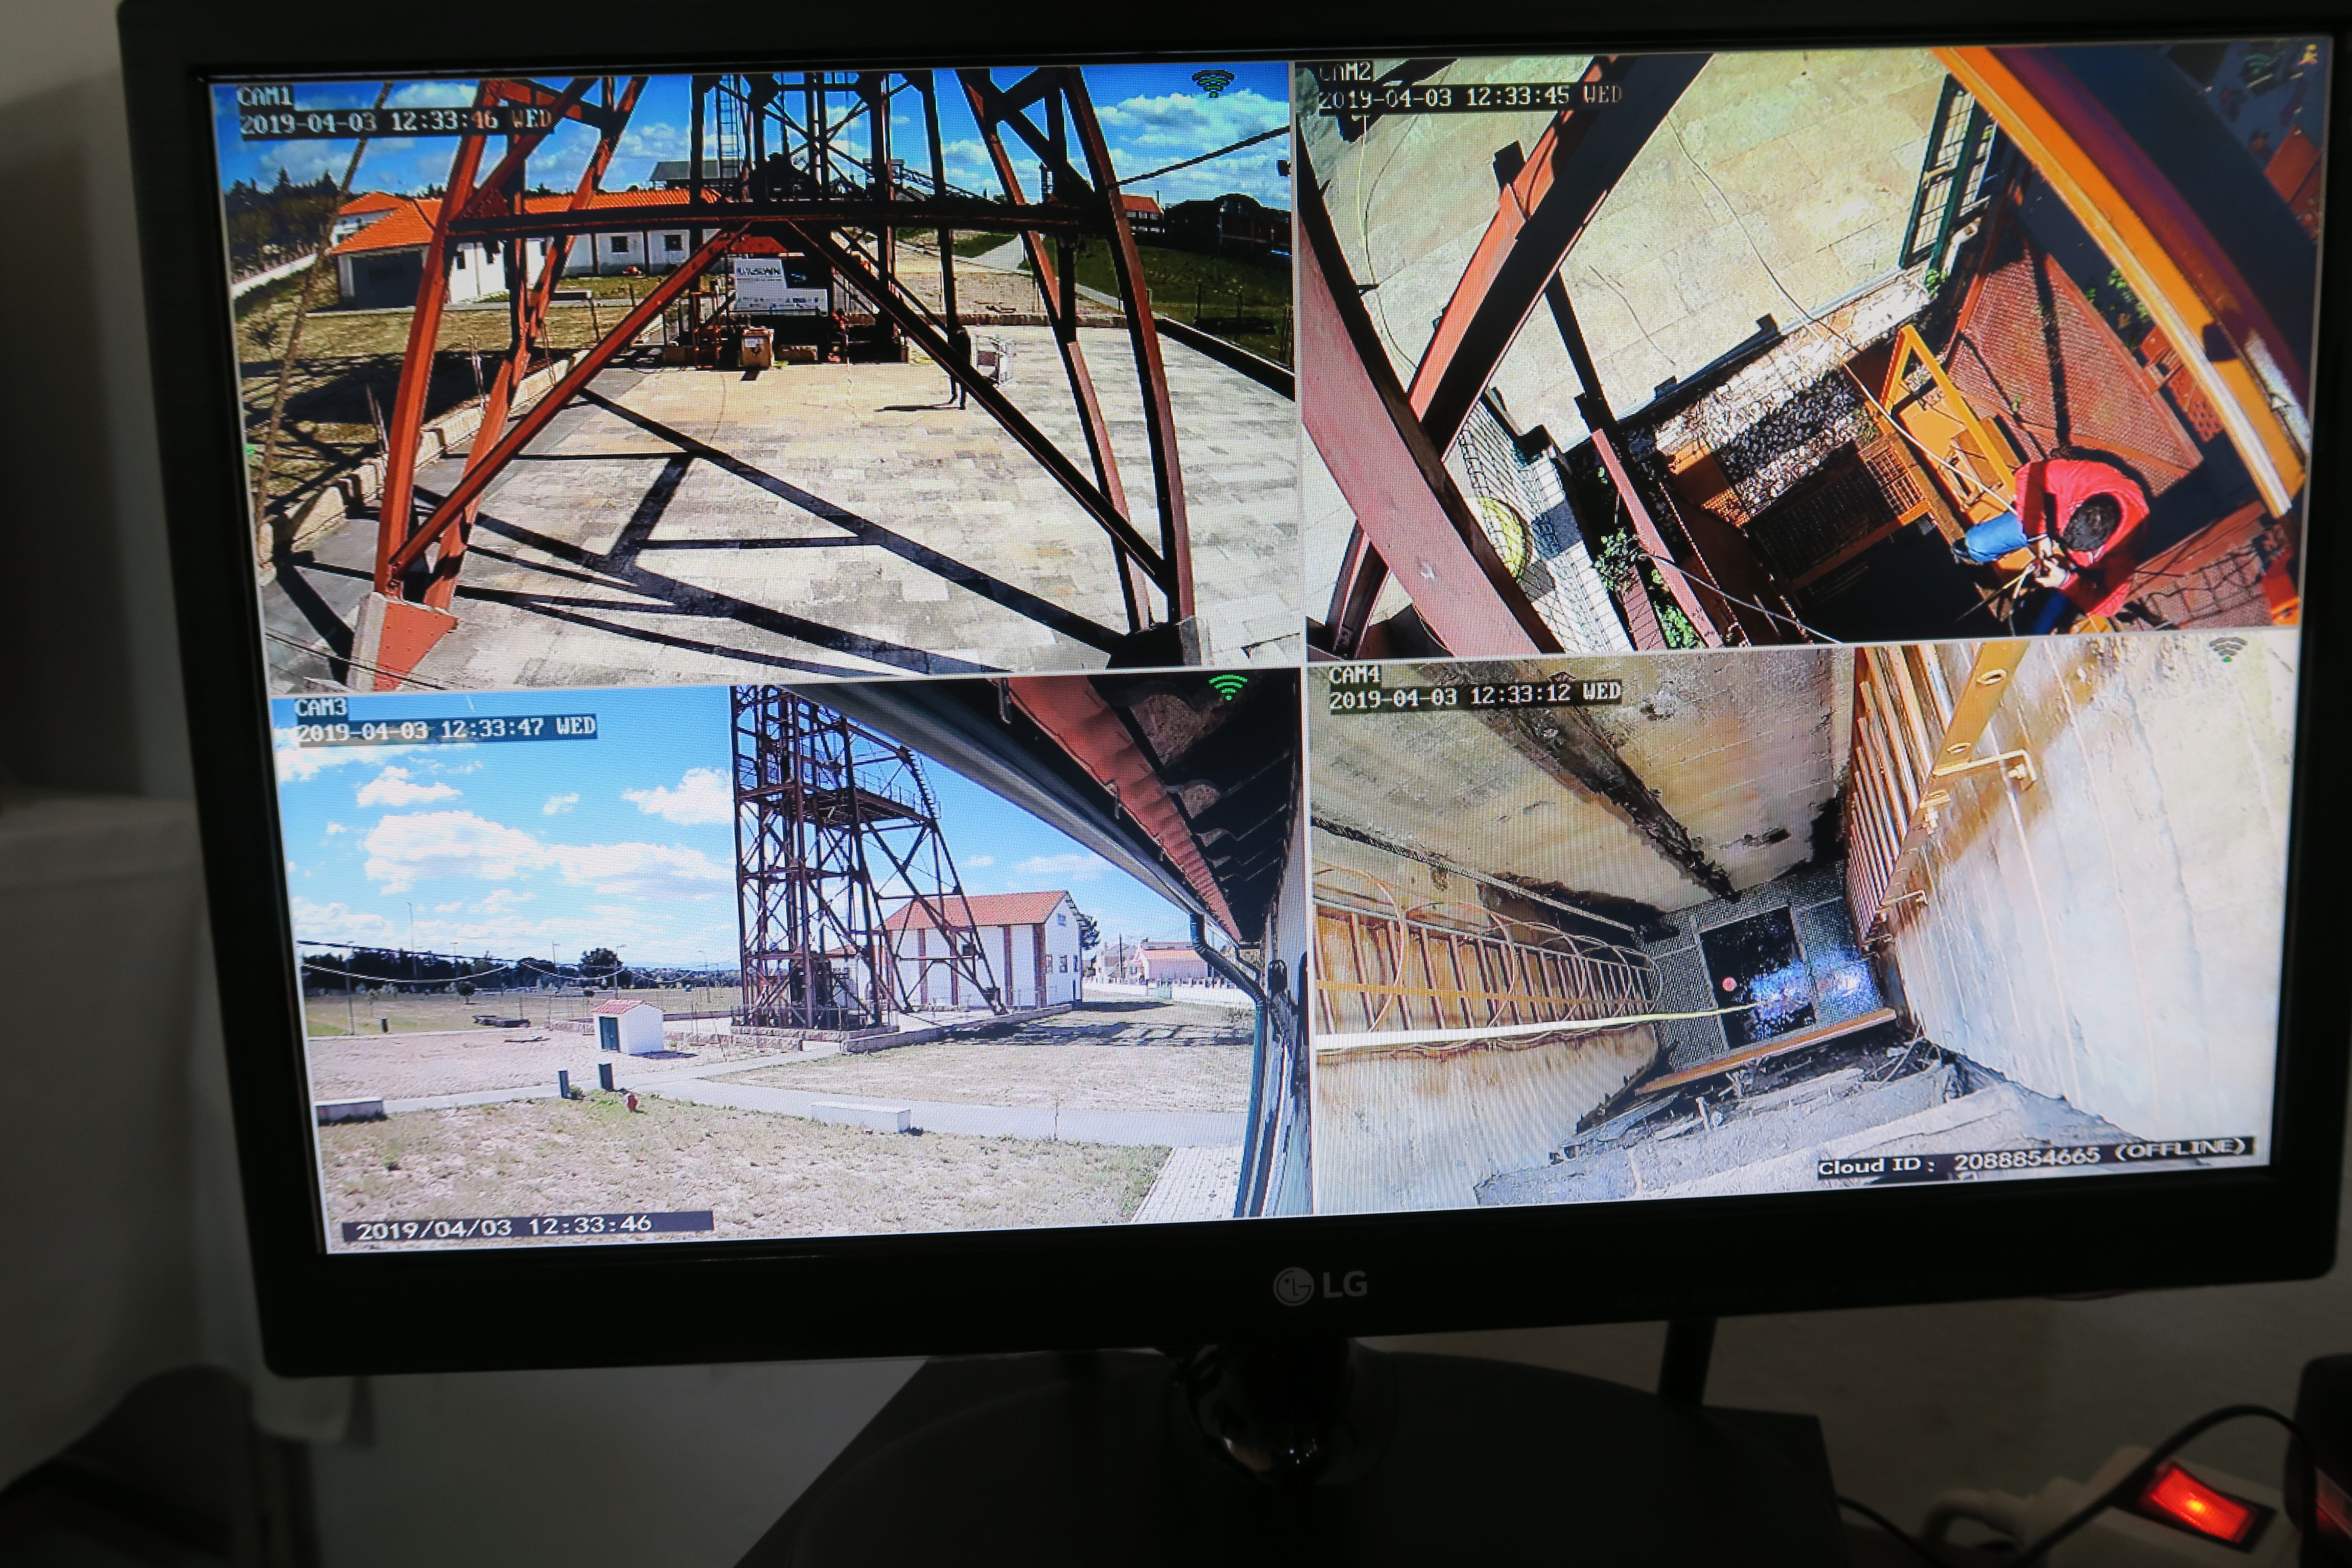Click the CAM4 channel label
The width and height of the screenshot is (2352, 1568).
point(1354,674)
